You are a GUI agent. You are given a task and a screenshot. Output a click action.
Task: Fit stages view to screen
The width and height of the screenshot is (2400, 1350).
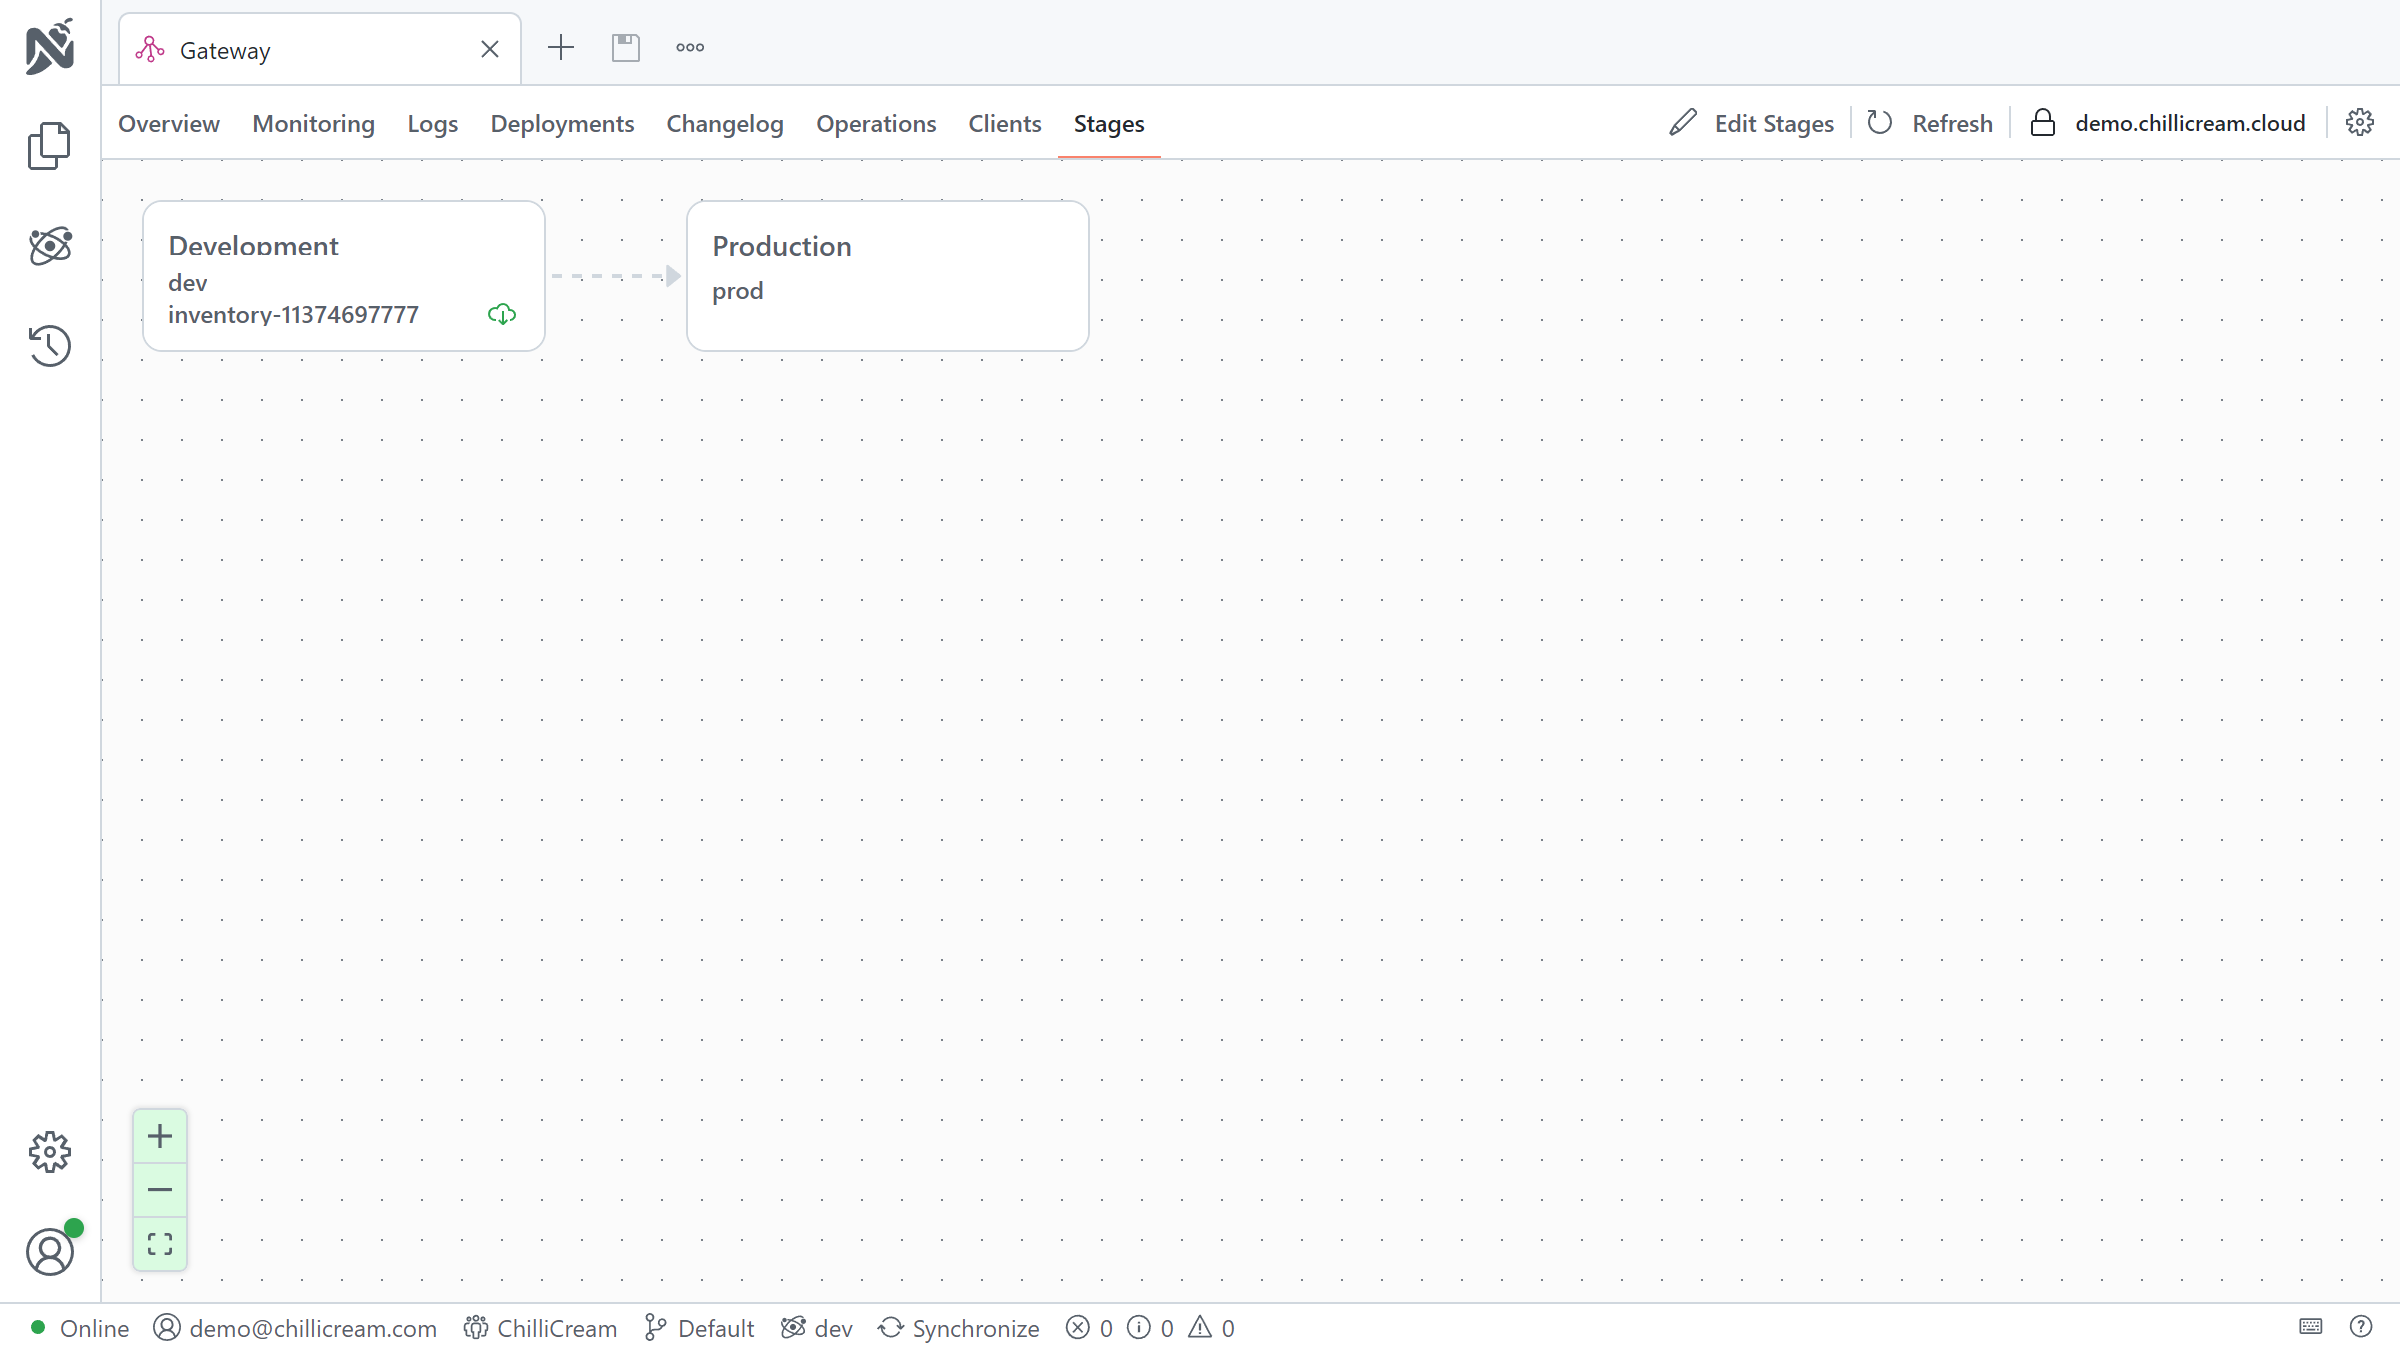click(160, 1244)
